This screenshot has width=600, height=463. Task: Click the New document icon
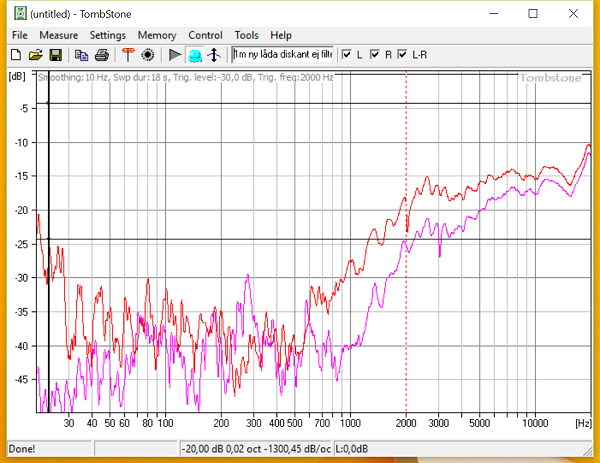point(16,55)
